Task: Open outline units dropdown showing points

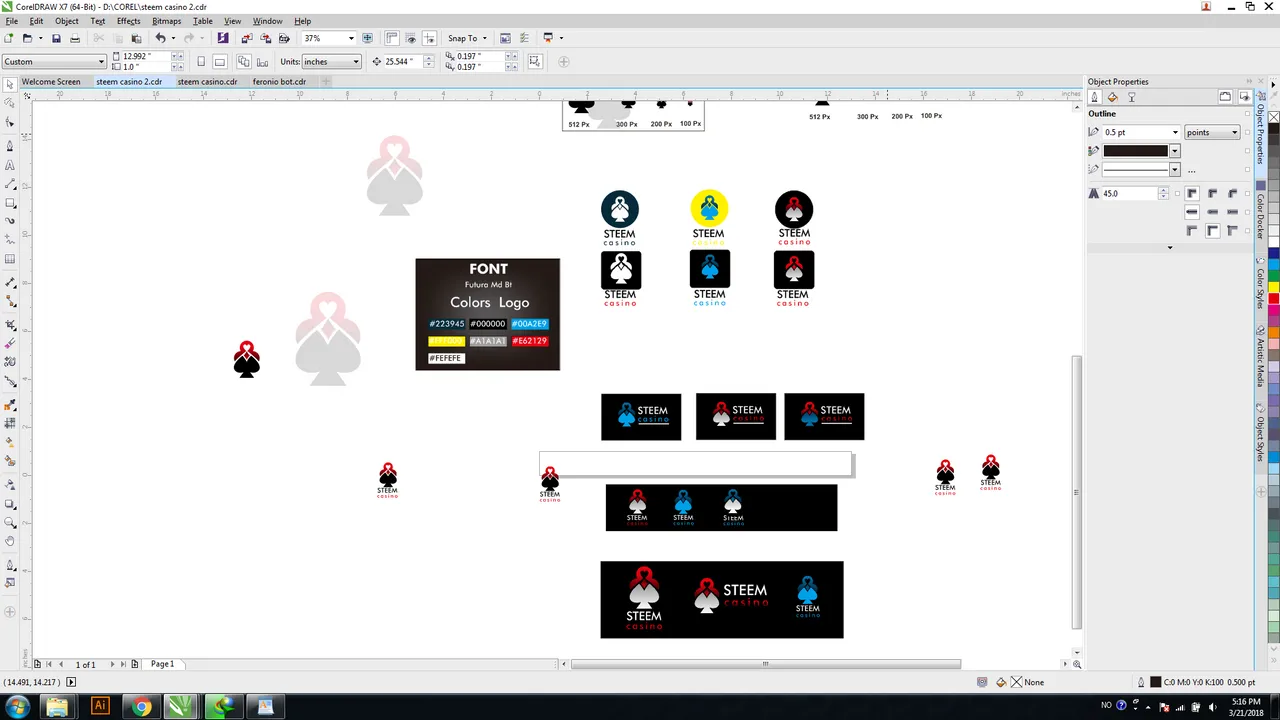Action: point(1212,132)
